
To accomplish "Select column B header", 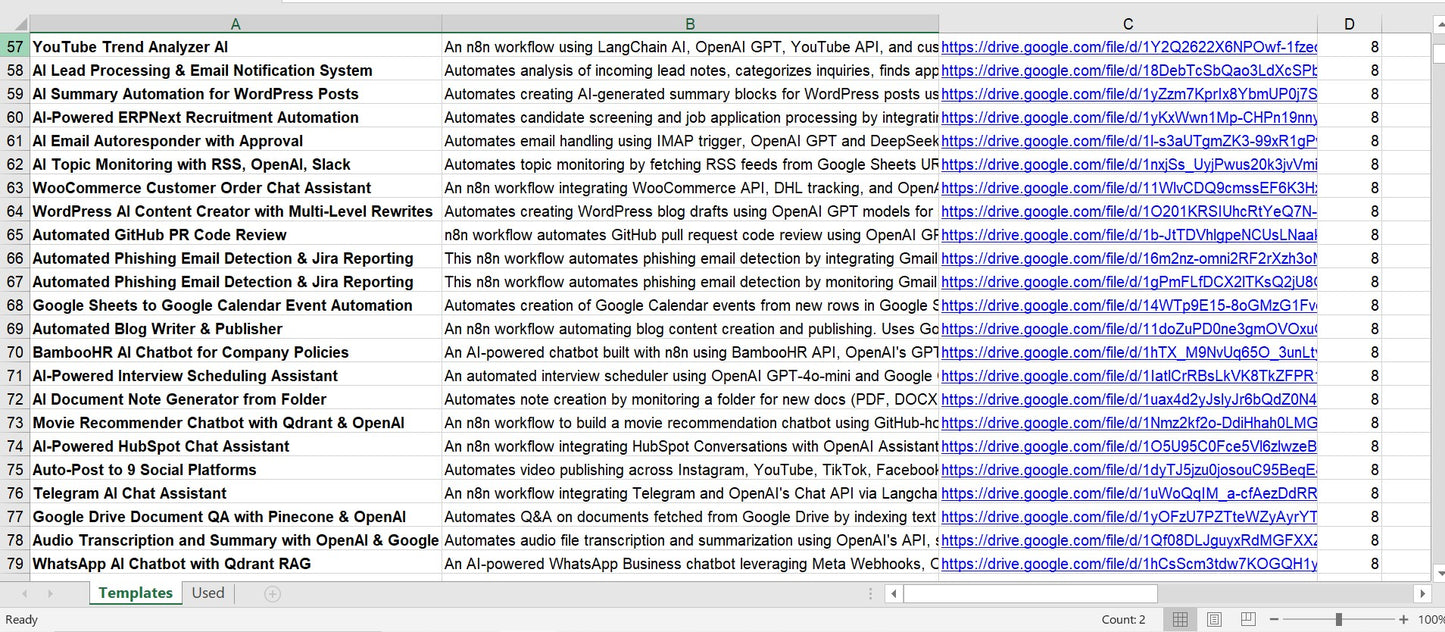I will click(690, 24).
